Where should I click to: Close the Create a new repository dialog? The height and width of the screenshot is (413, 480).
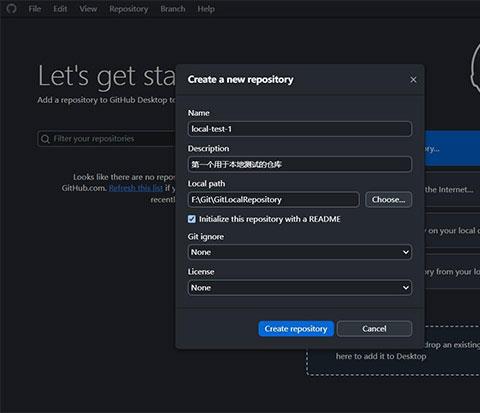(413, 80)
